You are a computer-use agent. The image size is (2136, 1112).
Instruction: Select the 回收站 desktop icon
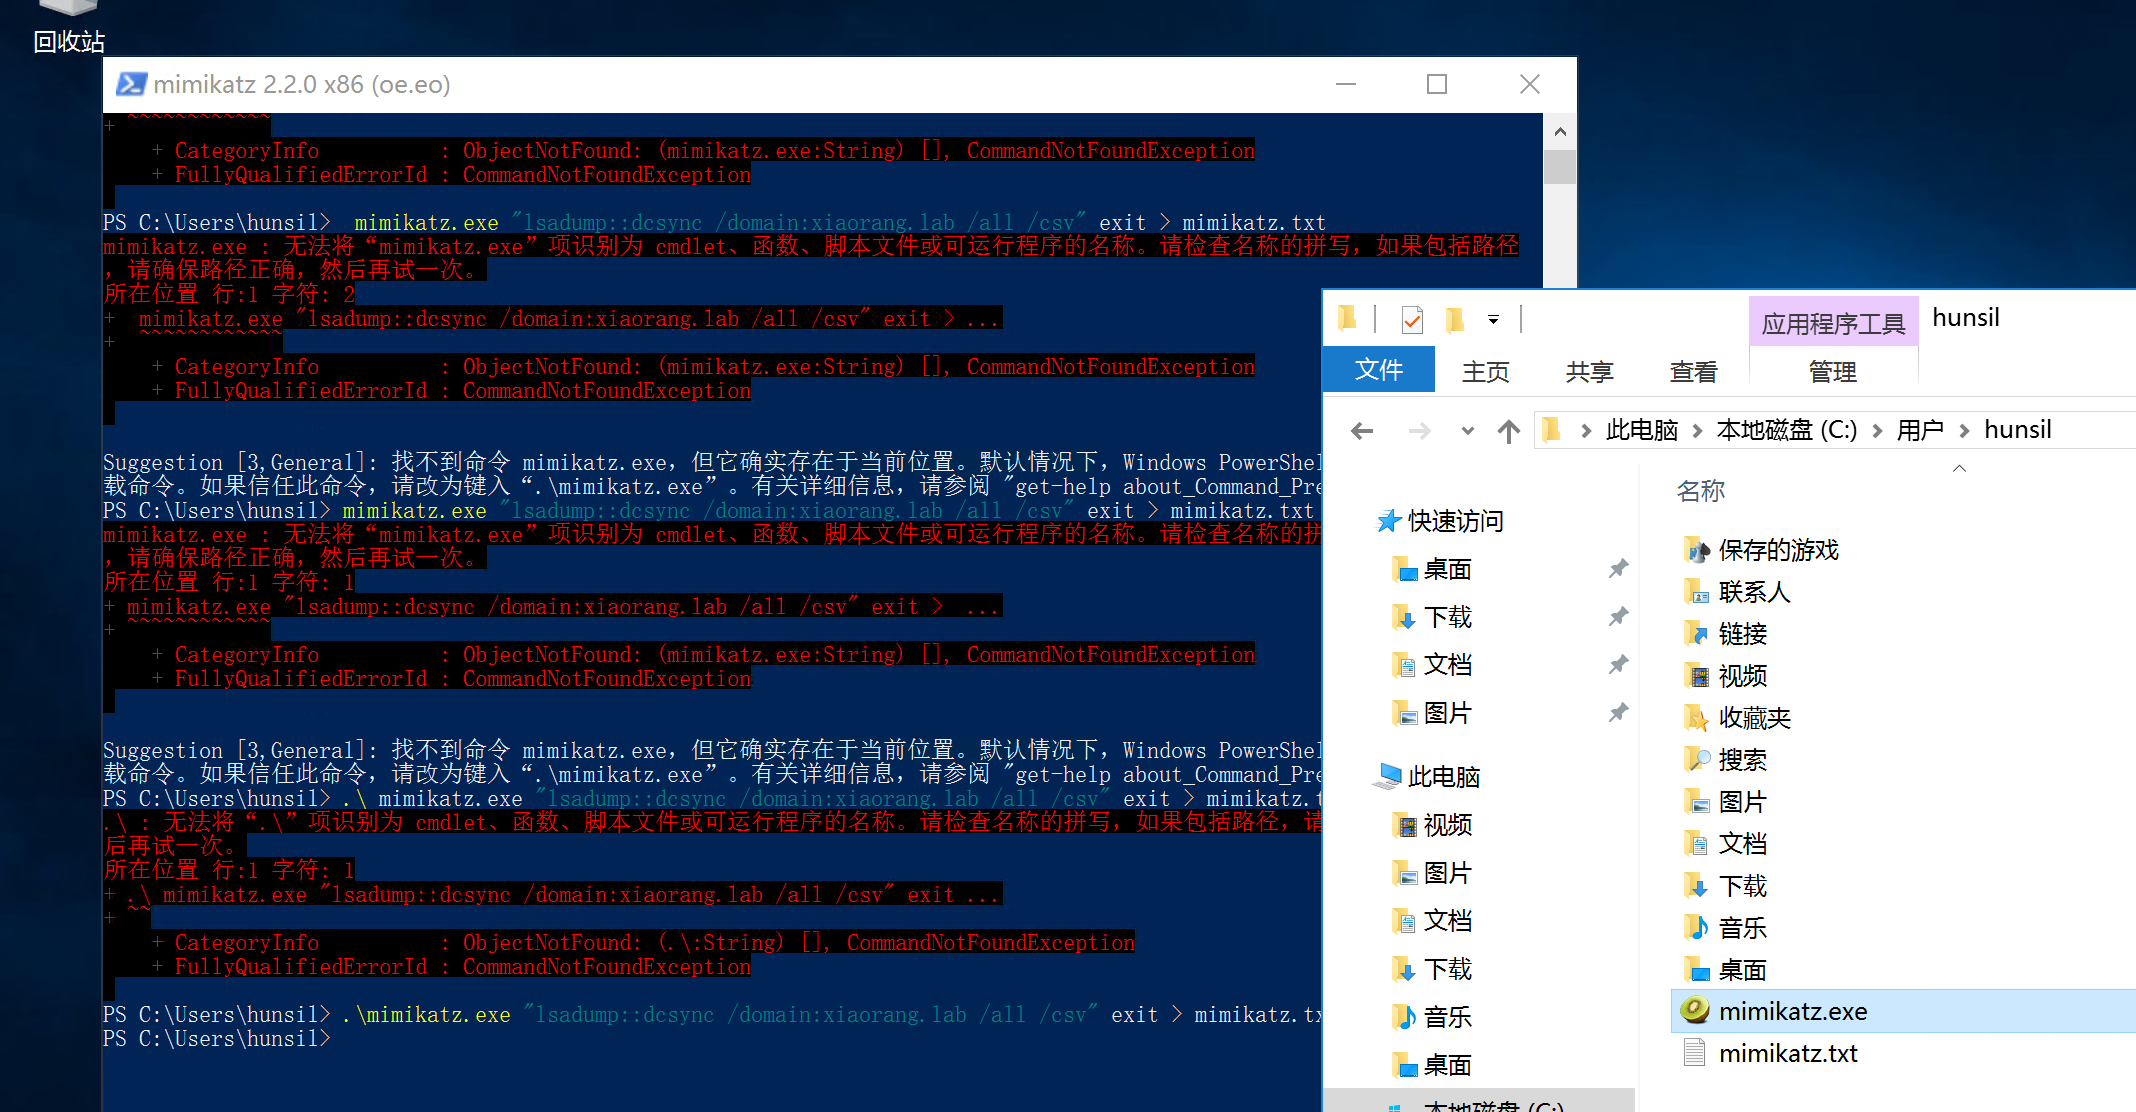click(x=68, y=28)
